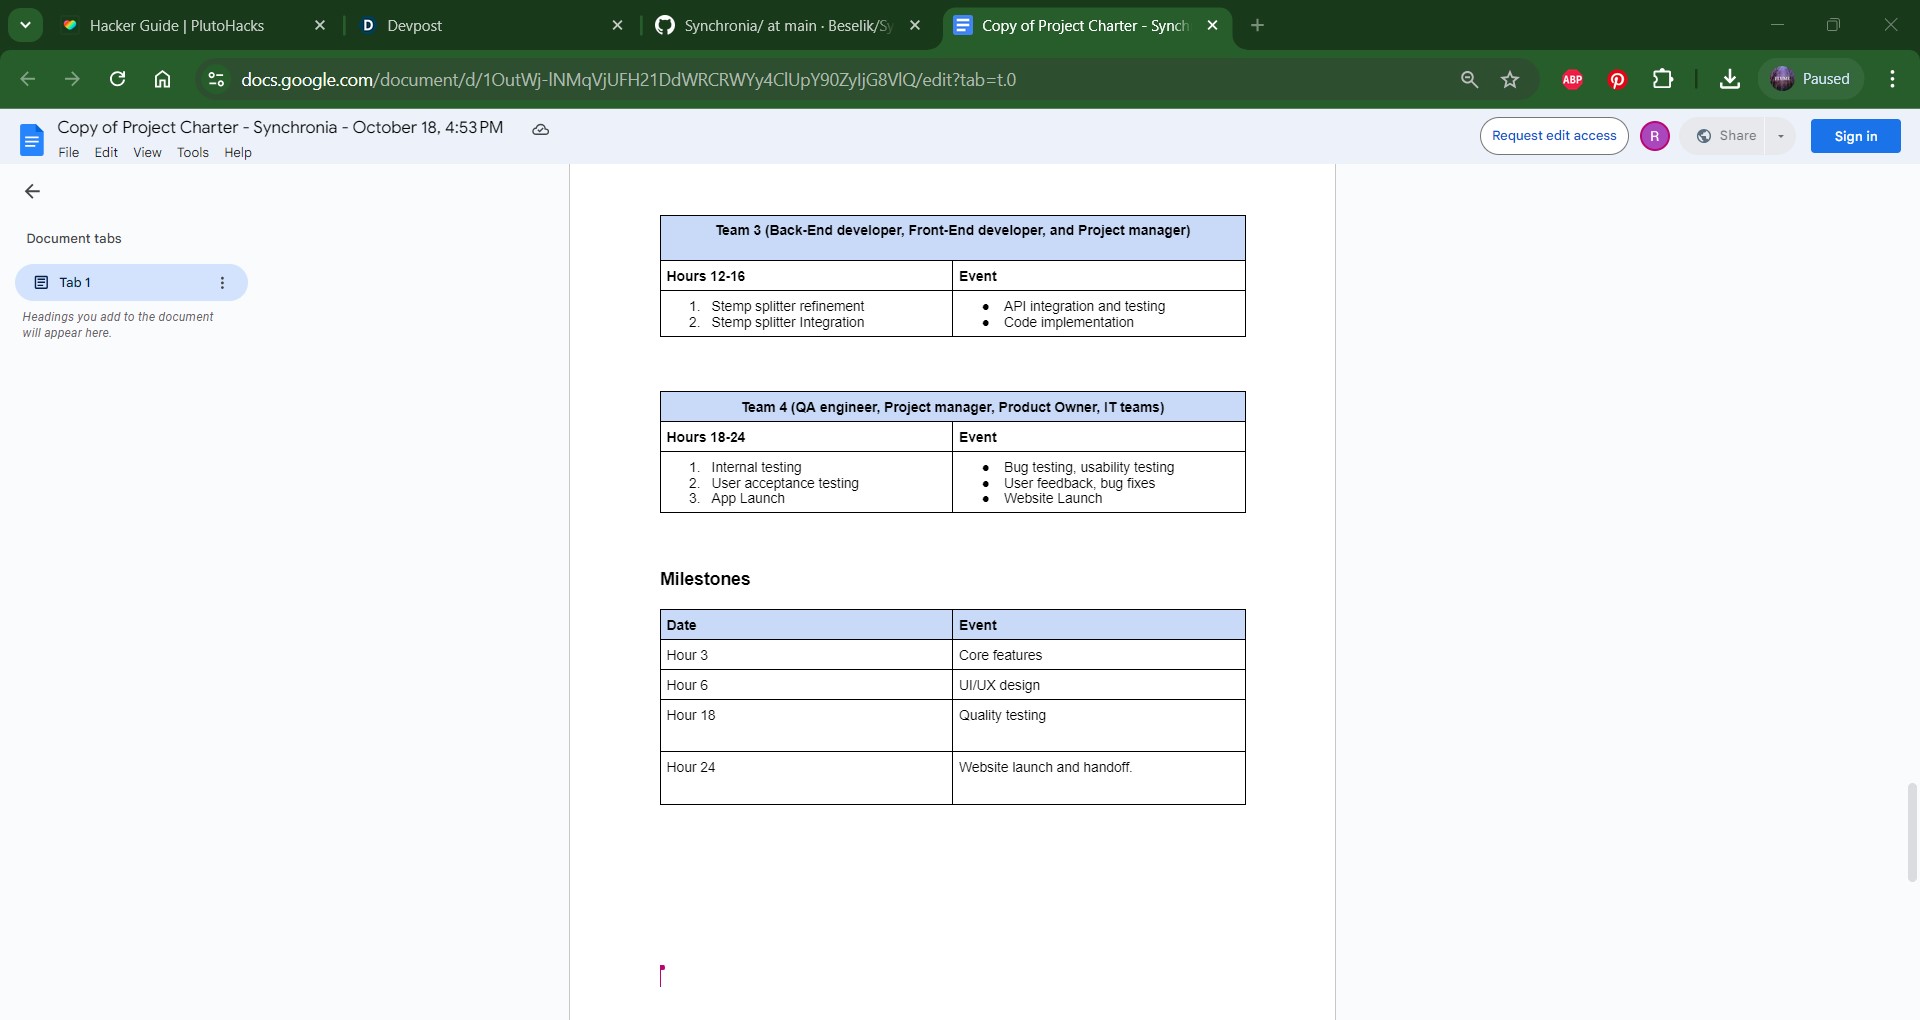Expand the Share dropdown arrow
This screenshot has height=1020, width=1920.
tap(1780, 136)
